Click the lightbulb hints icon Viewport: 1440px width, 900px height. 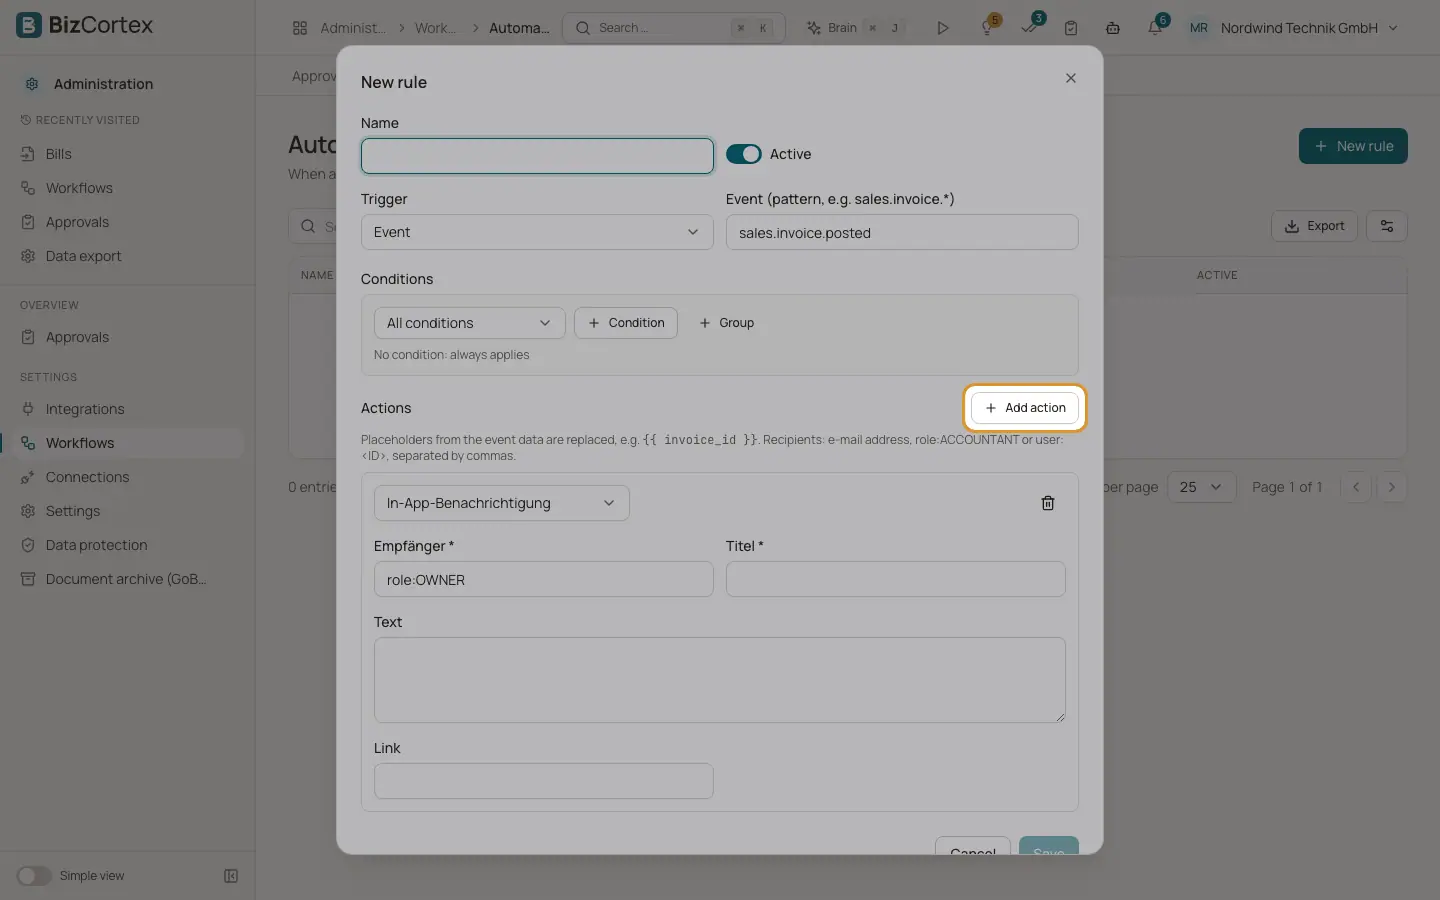point(987,28)
